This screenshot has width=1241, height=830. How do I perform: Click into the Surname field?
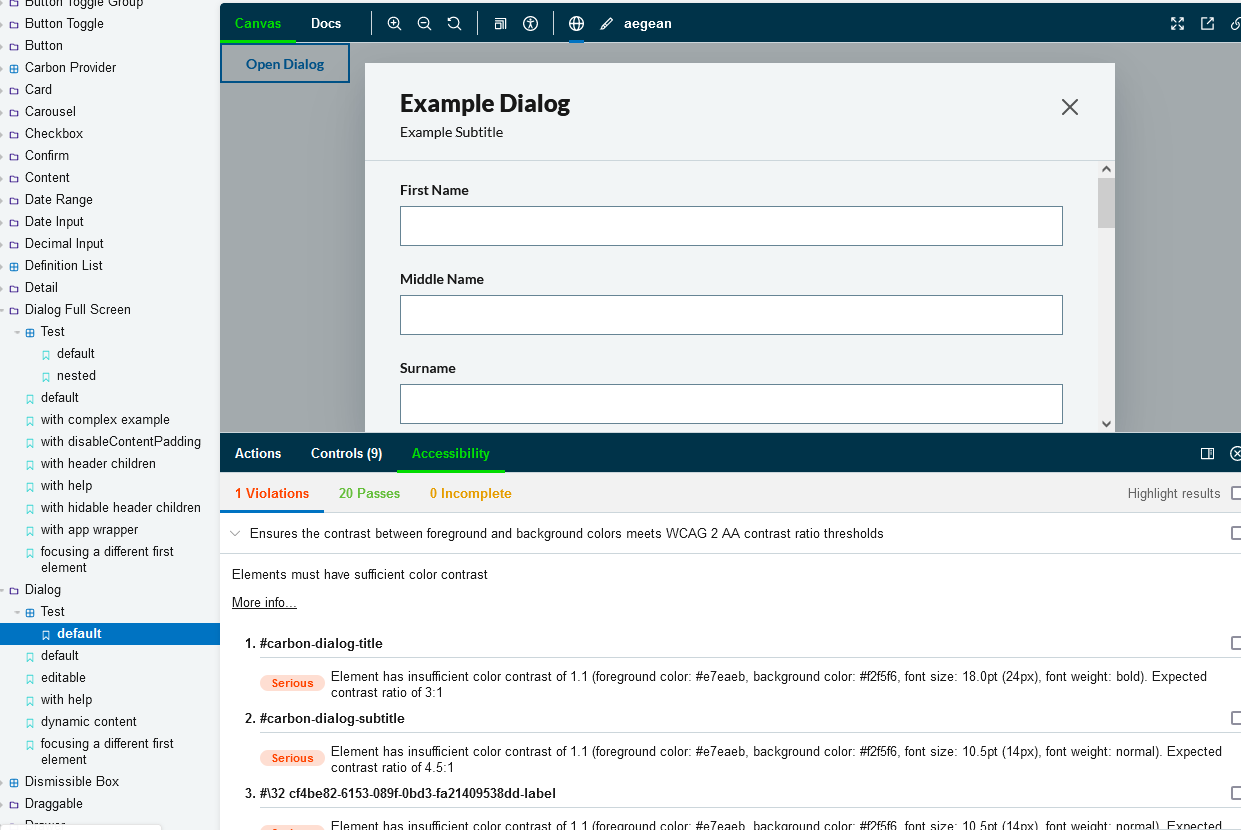pyautogui.click(x=731, y=404)
